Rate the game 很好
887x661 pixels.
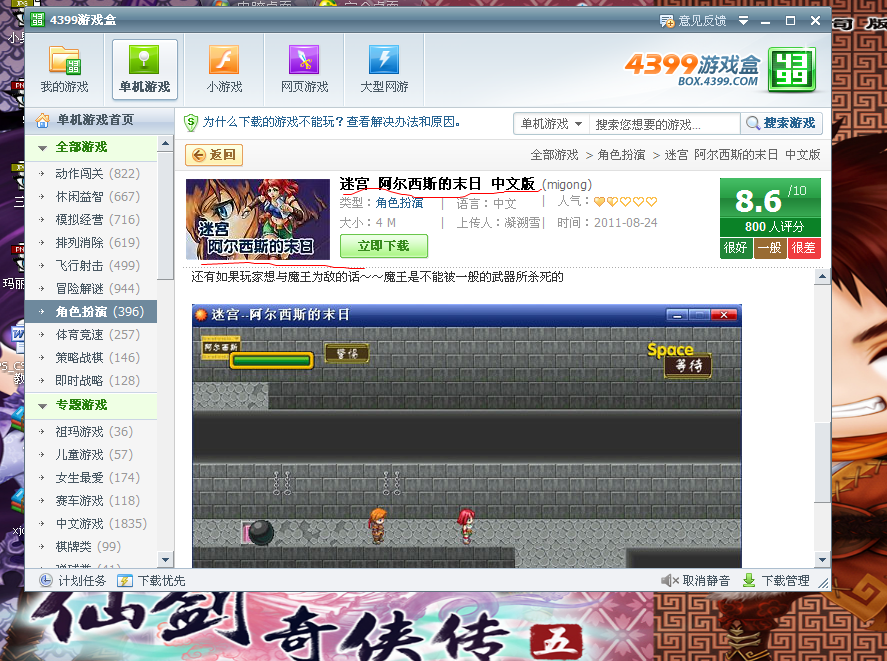735,248
